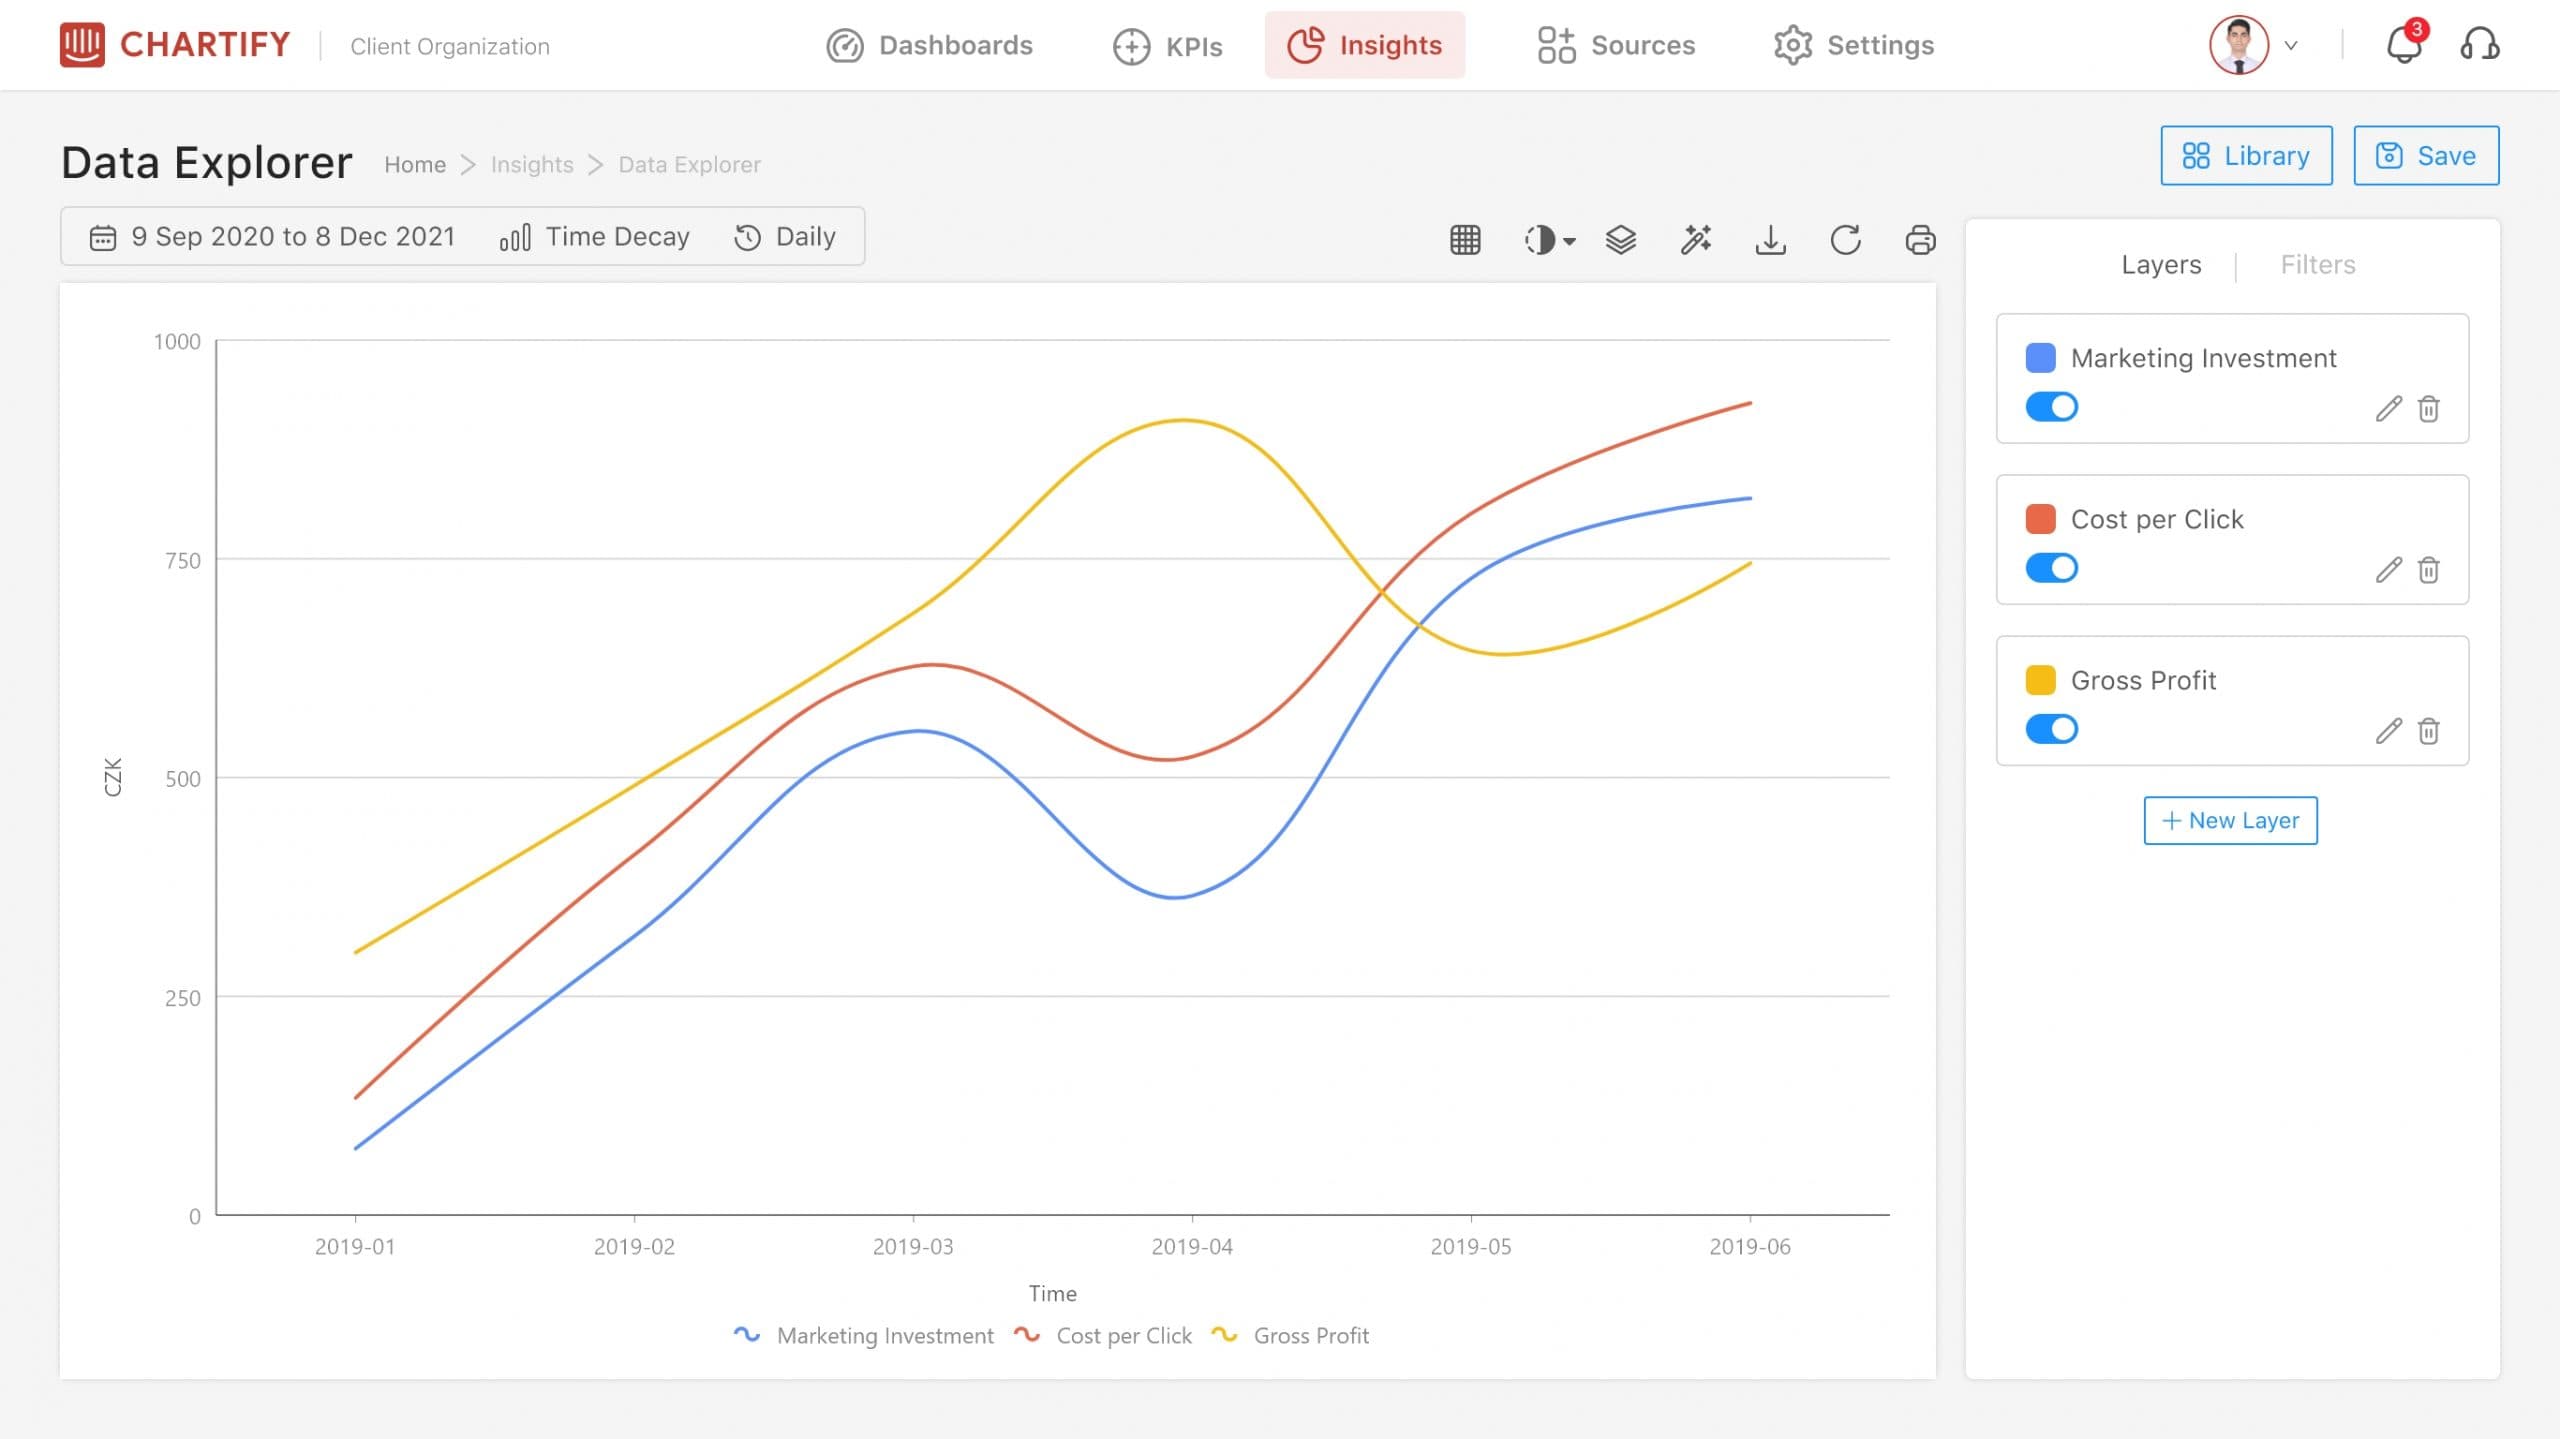
Task: Click the 2019-01 axis label
Action: (355, 1247)
